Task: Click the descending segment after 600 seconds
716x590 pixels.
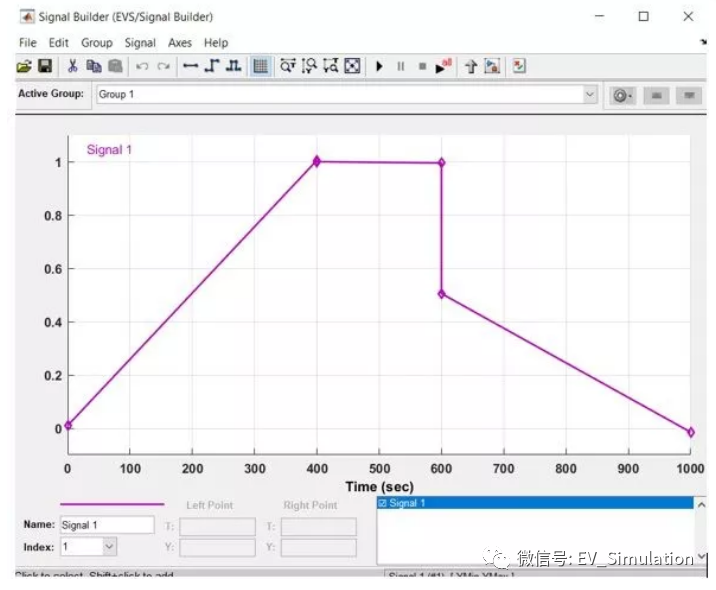Action: [x=566, y=363]
